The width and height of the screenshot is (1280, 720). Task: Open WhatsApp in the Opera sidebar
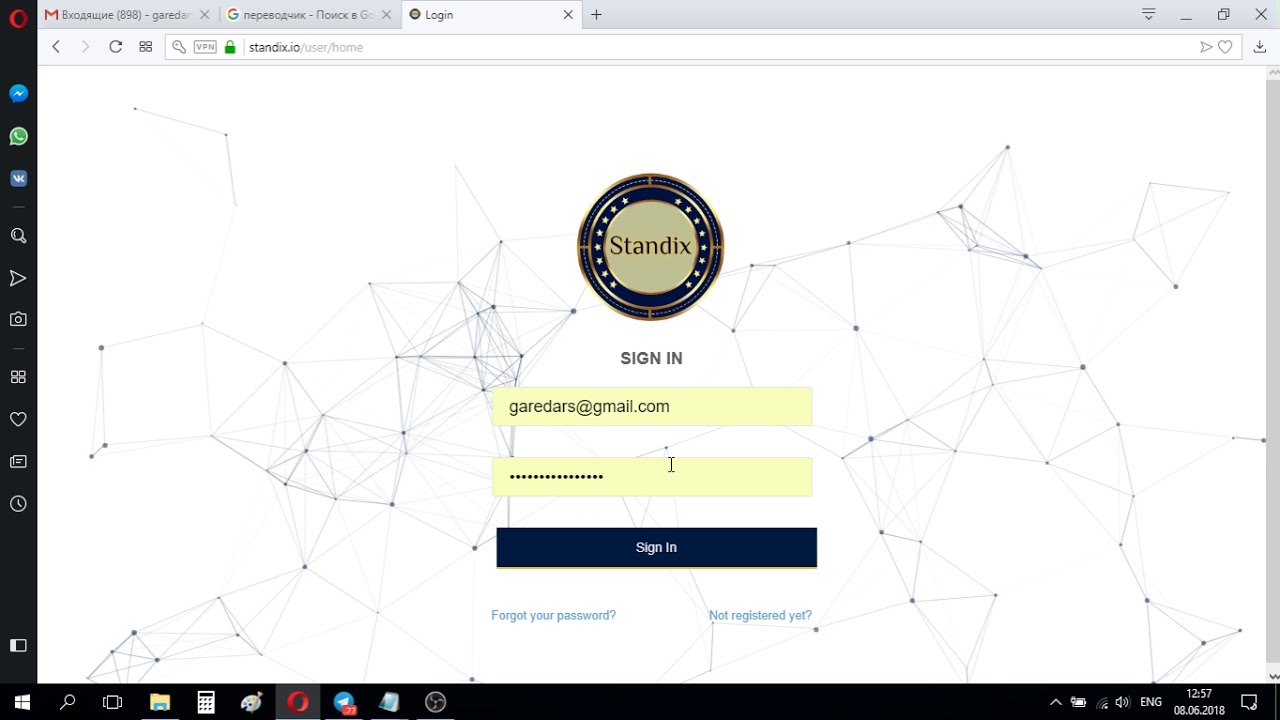click(18, 136)
